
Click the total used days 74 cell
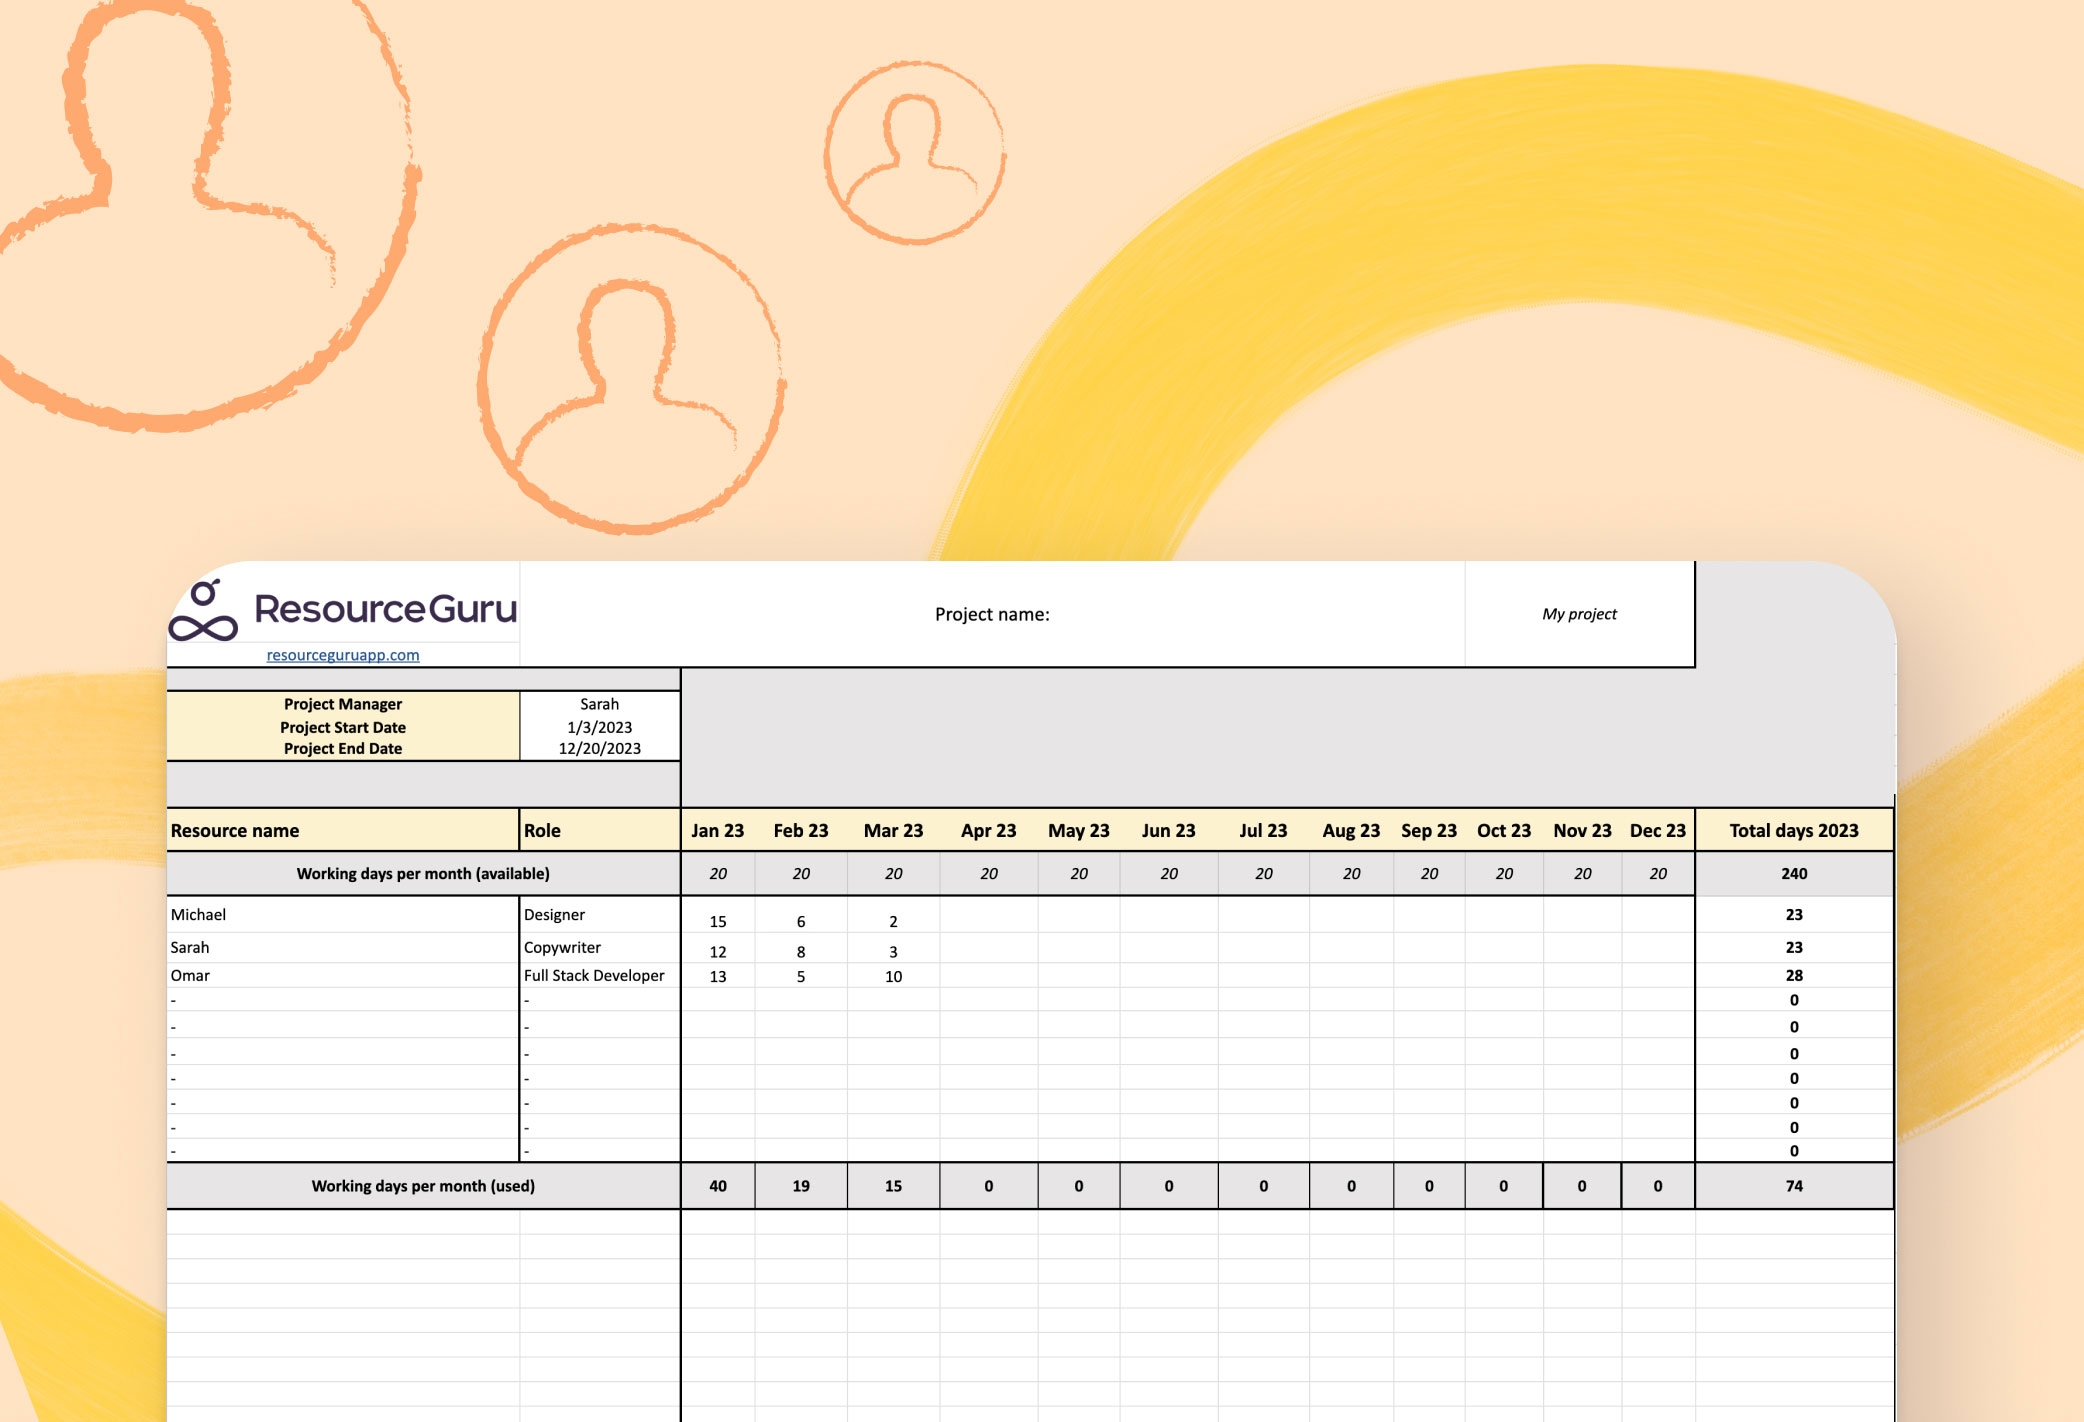pos(1793,1186)
